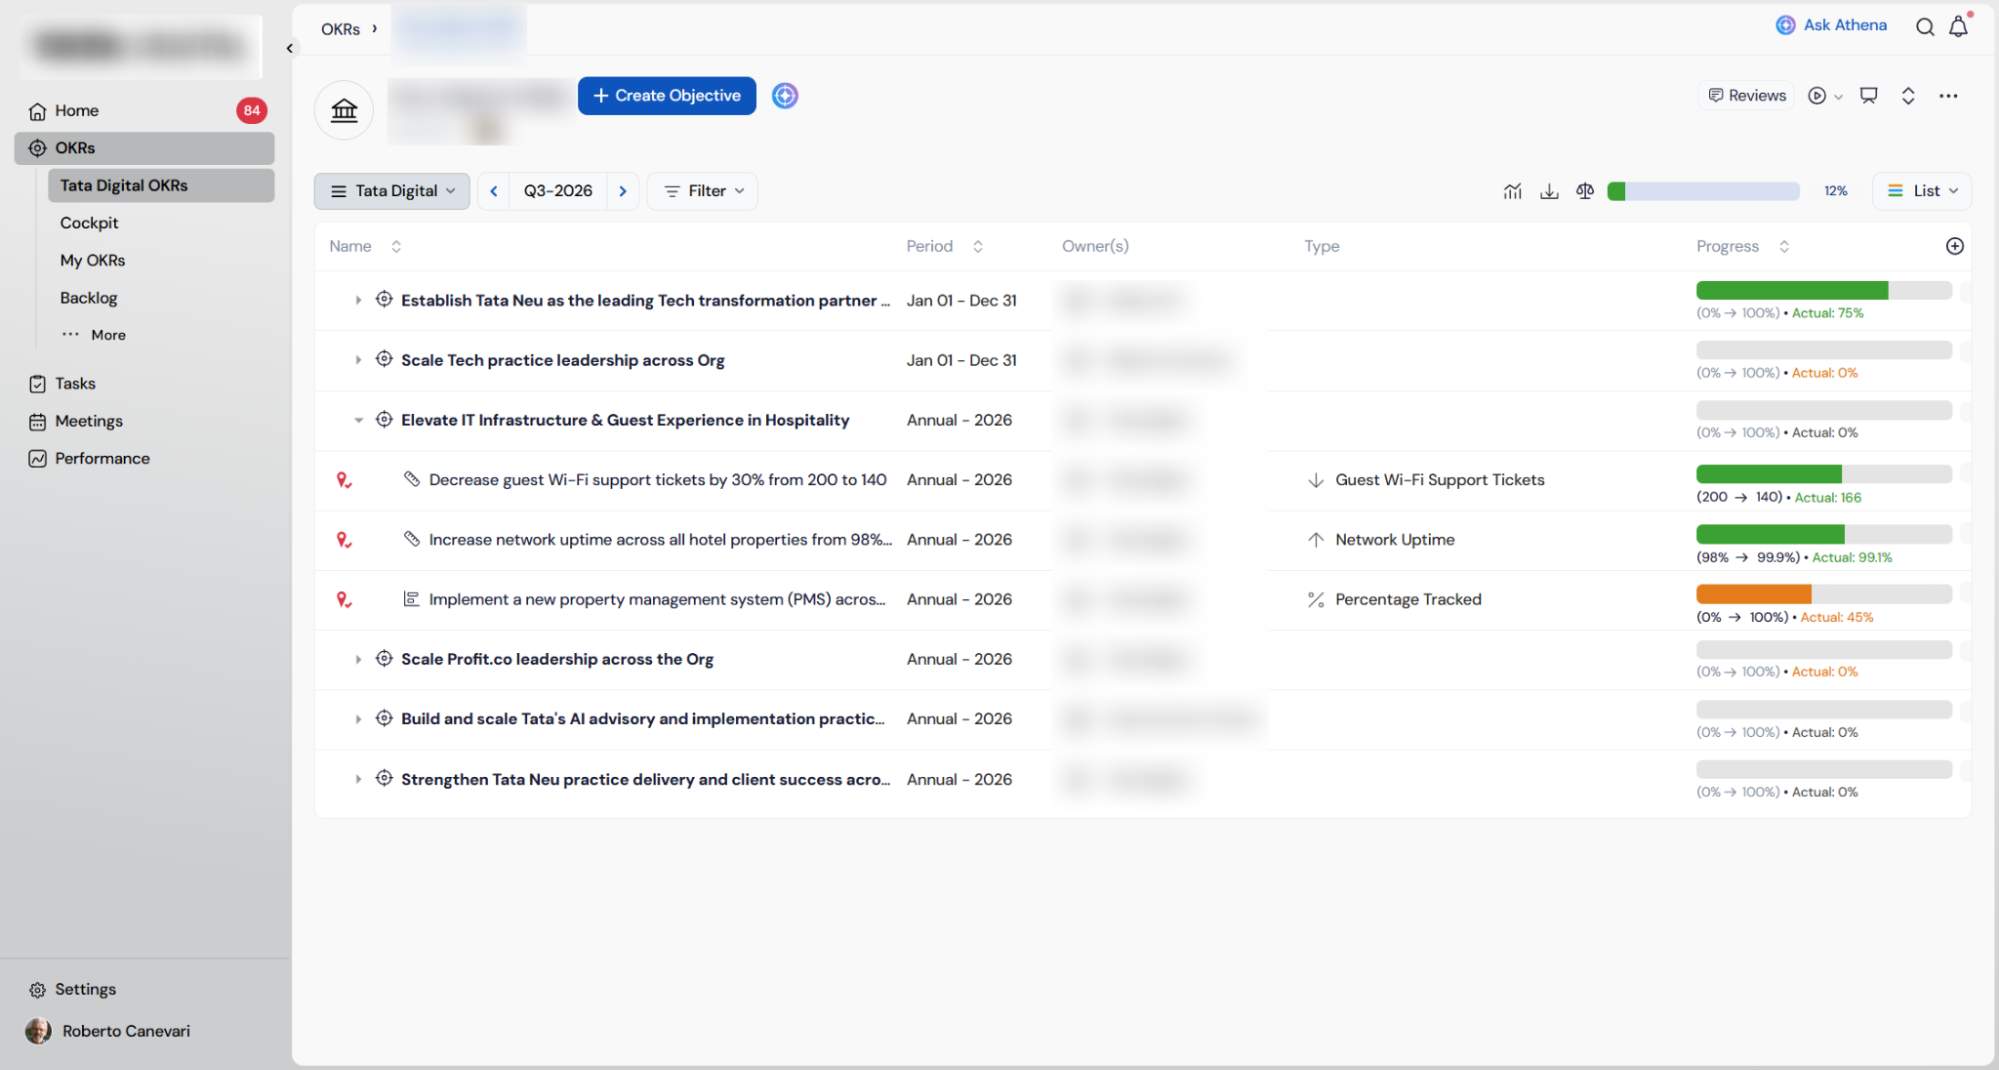
Task: Click the milestone icon for Implement PMS row
Action: [411, 599]
